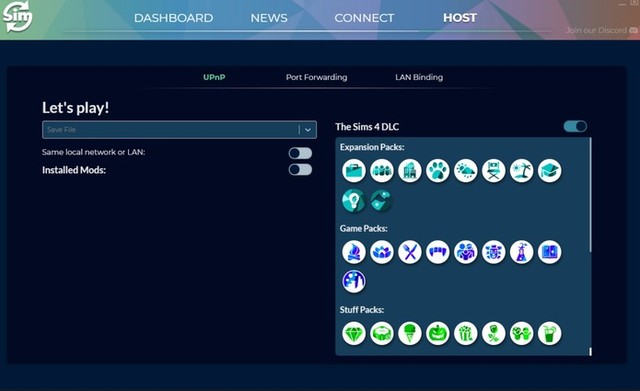Select the lightbulb Eco Lifestyle icon

[x=353, y=200]
